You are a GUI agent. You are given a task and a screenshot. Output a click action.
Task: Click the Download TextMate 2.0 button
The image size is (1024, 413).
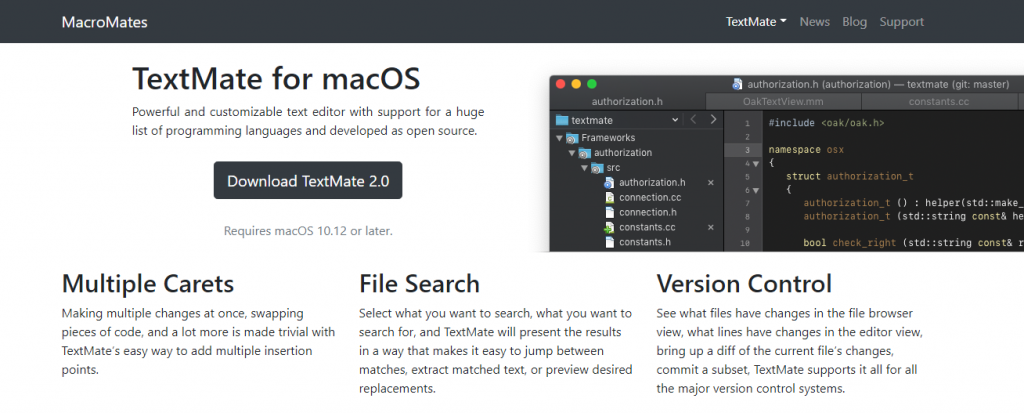307,181
